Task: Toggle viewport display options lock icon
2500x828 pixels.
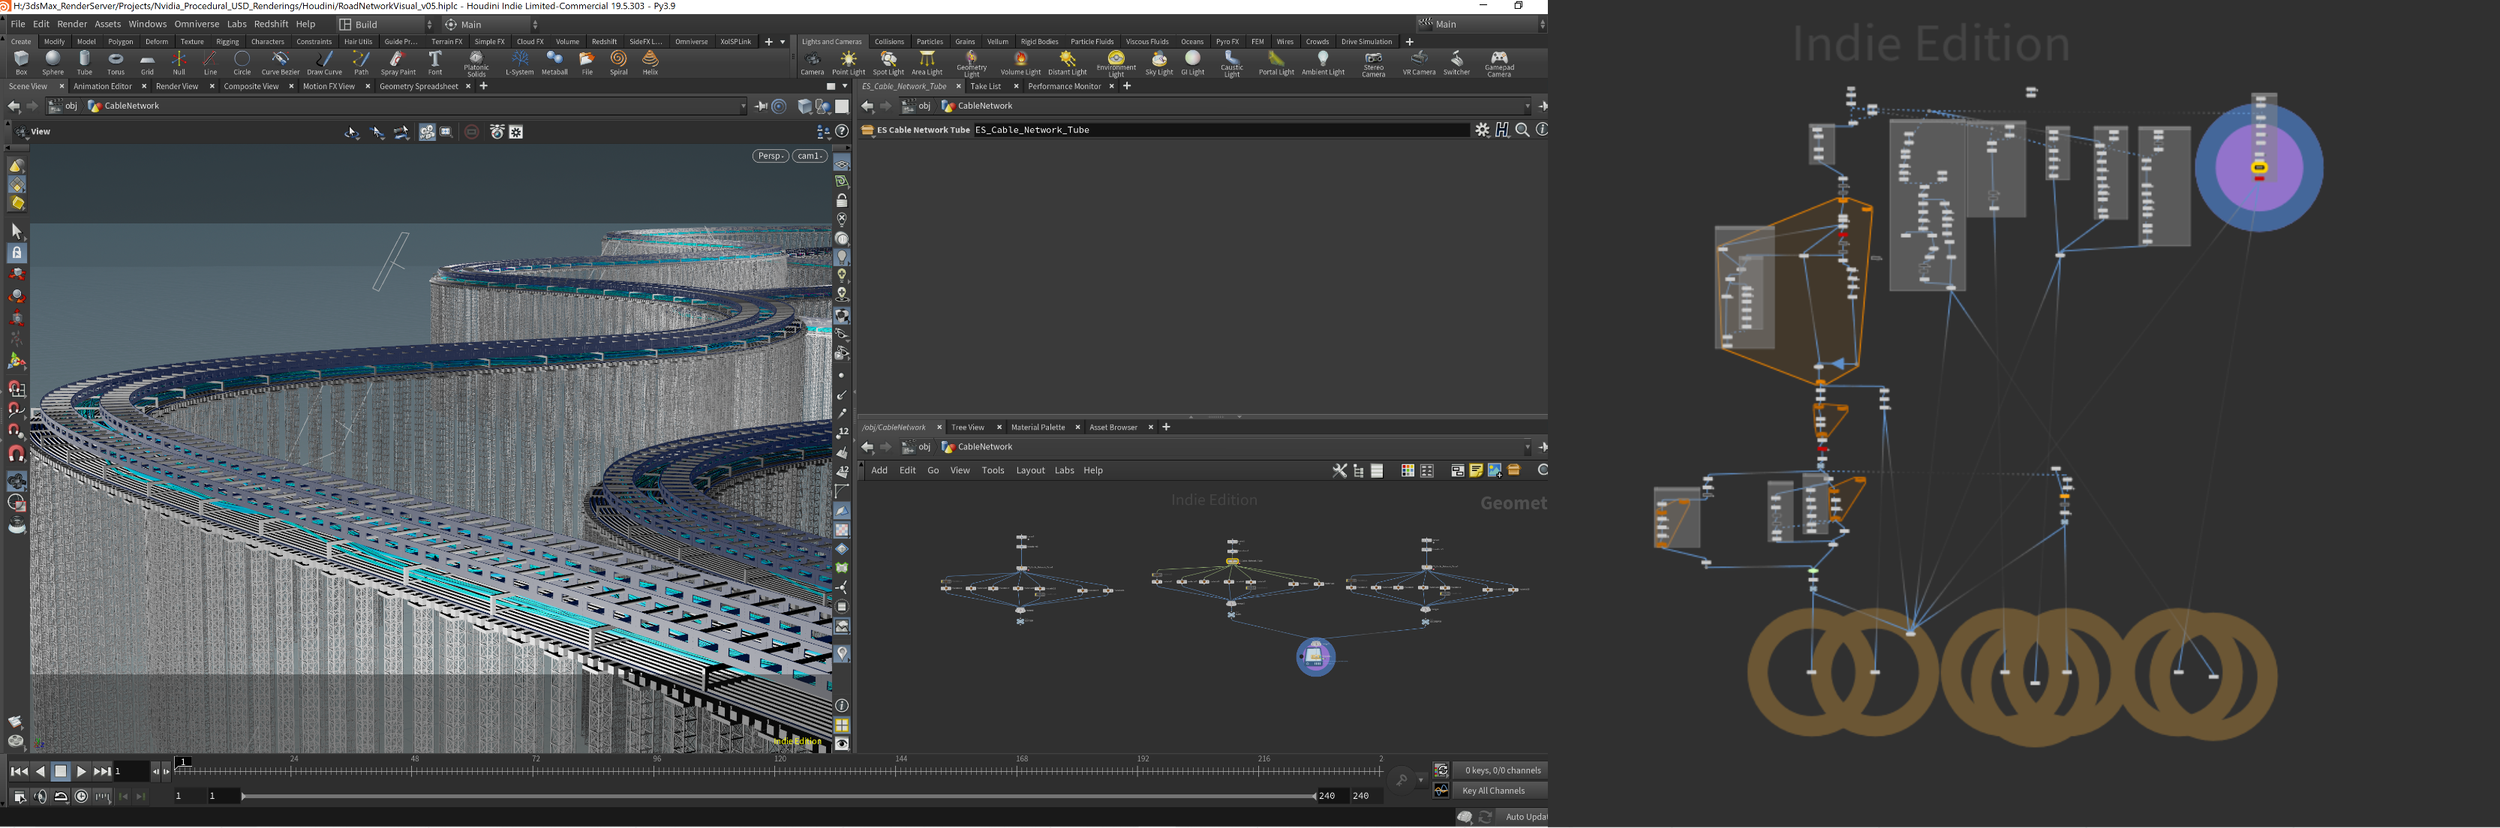Action: tap(842, 201)
